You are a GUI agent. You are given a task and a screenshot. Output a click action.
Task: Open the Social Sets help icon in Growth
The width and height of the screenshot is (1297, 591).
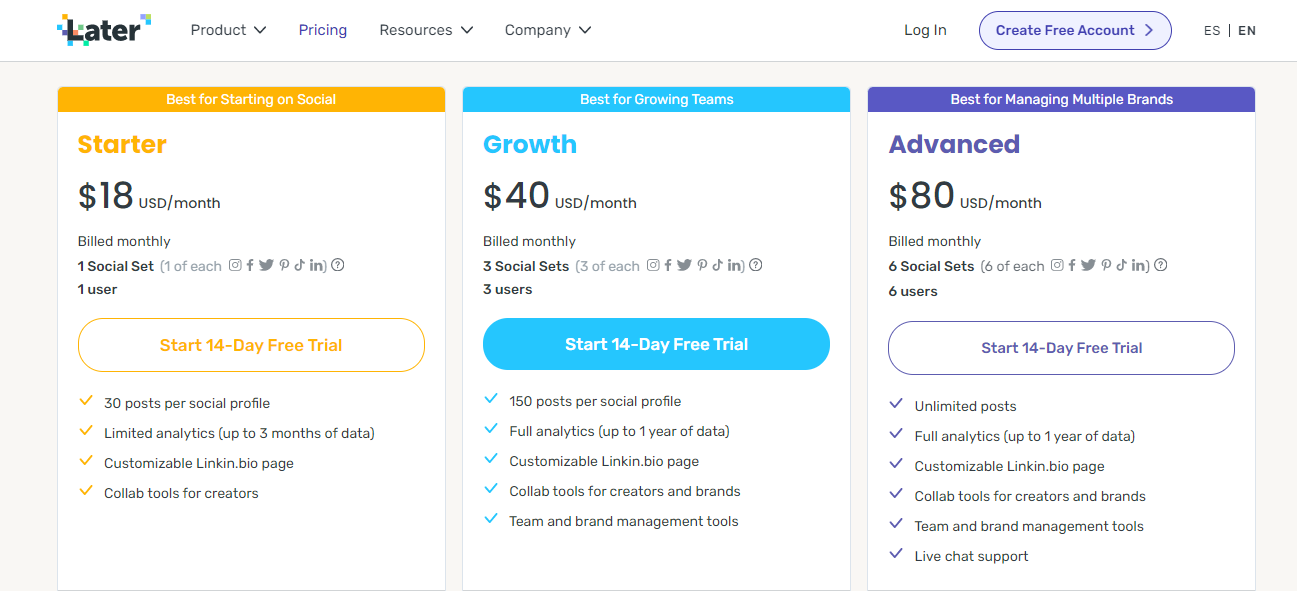756,265
